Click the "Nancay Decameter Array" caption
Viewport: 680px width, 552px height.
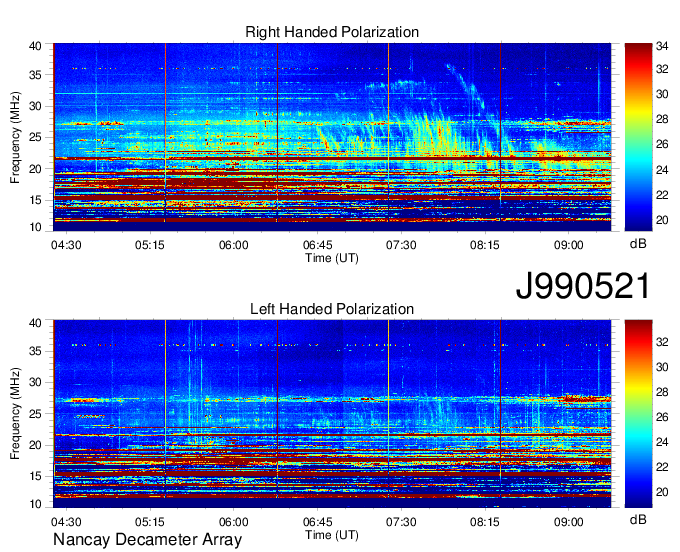click(x=147, y=539)
